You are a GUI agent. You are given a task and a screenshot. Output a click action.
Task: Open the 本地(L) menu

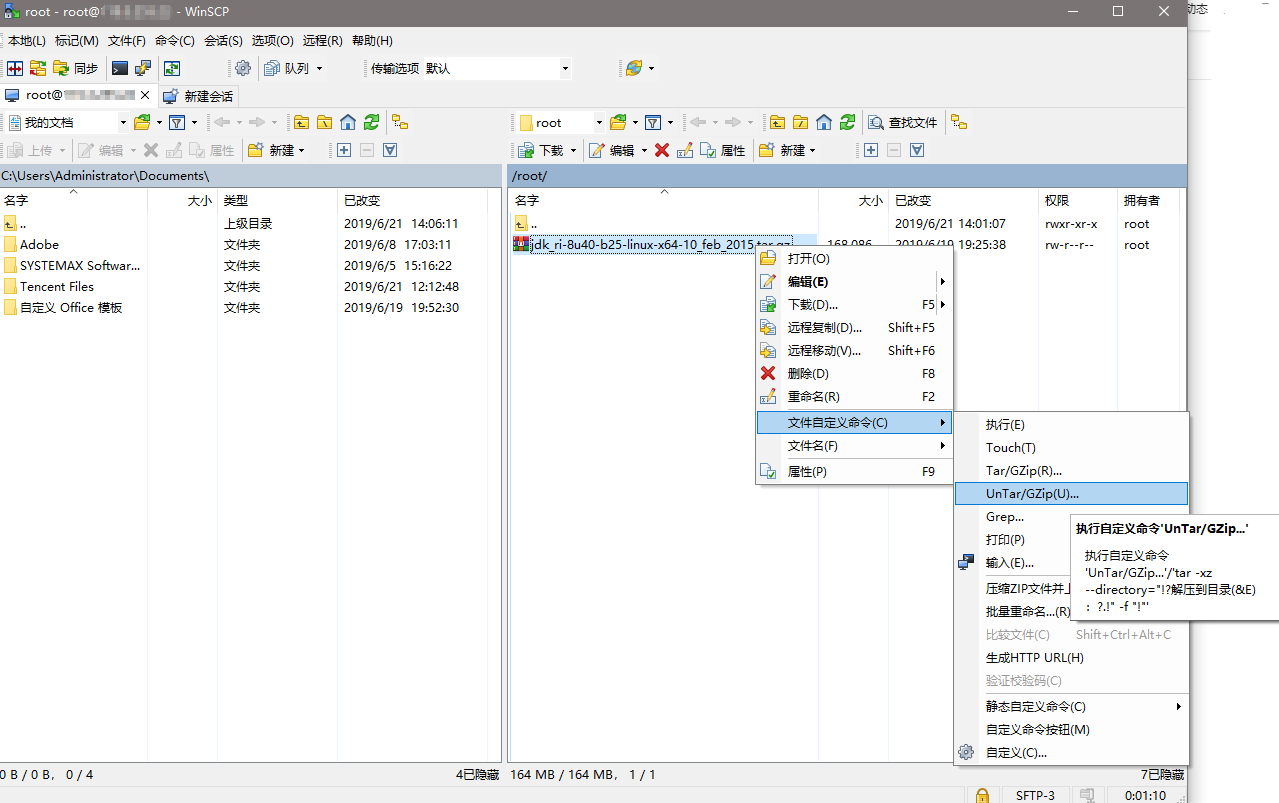[x=27, y=41]
